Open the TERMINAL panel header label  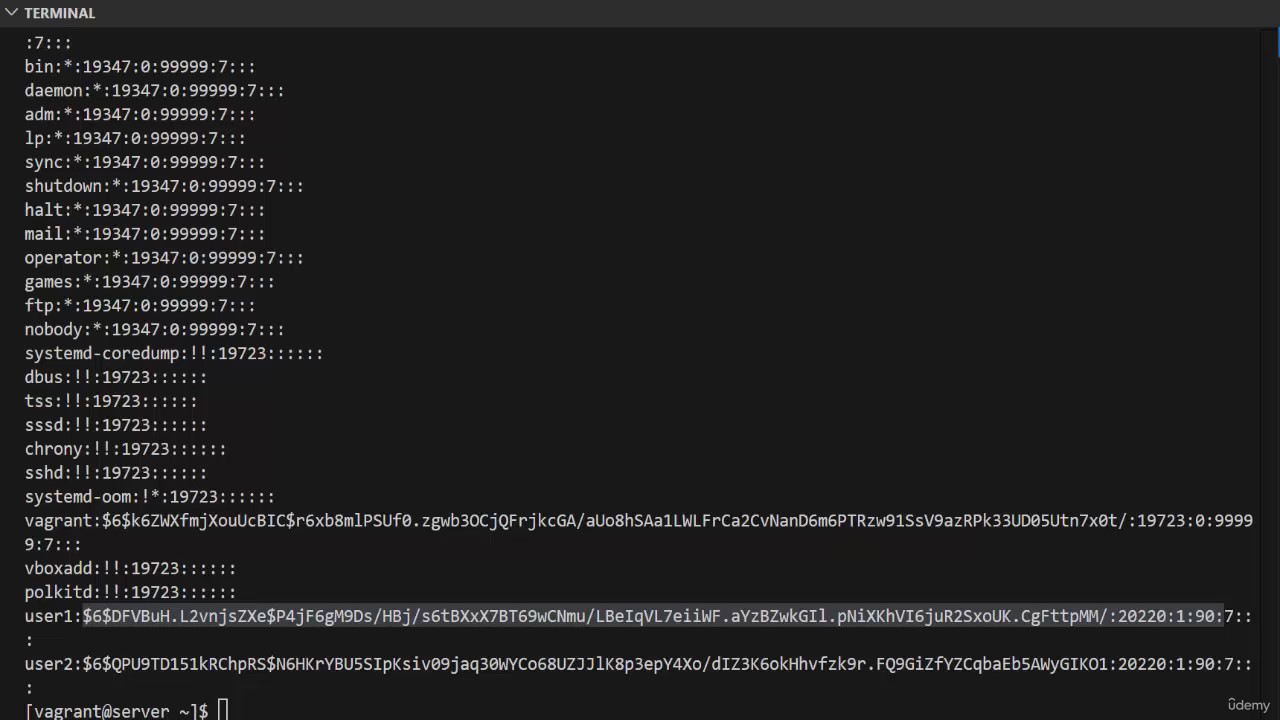click(x=59, y=13)
